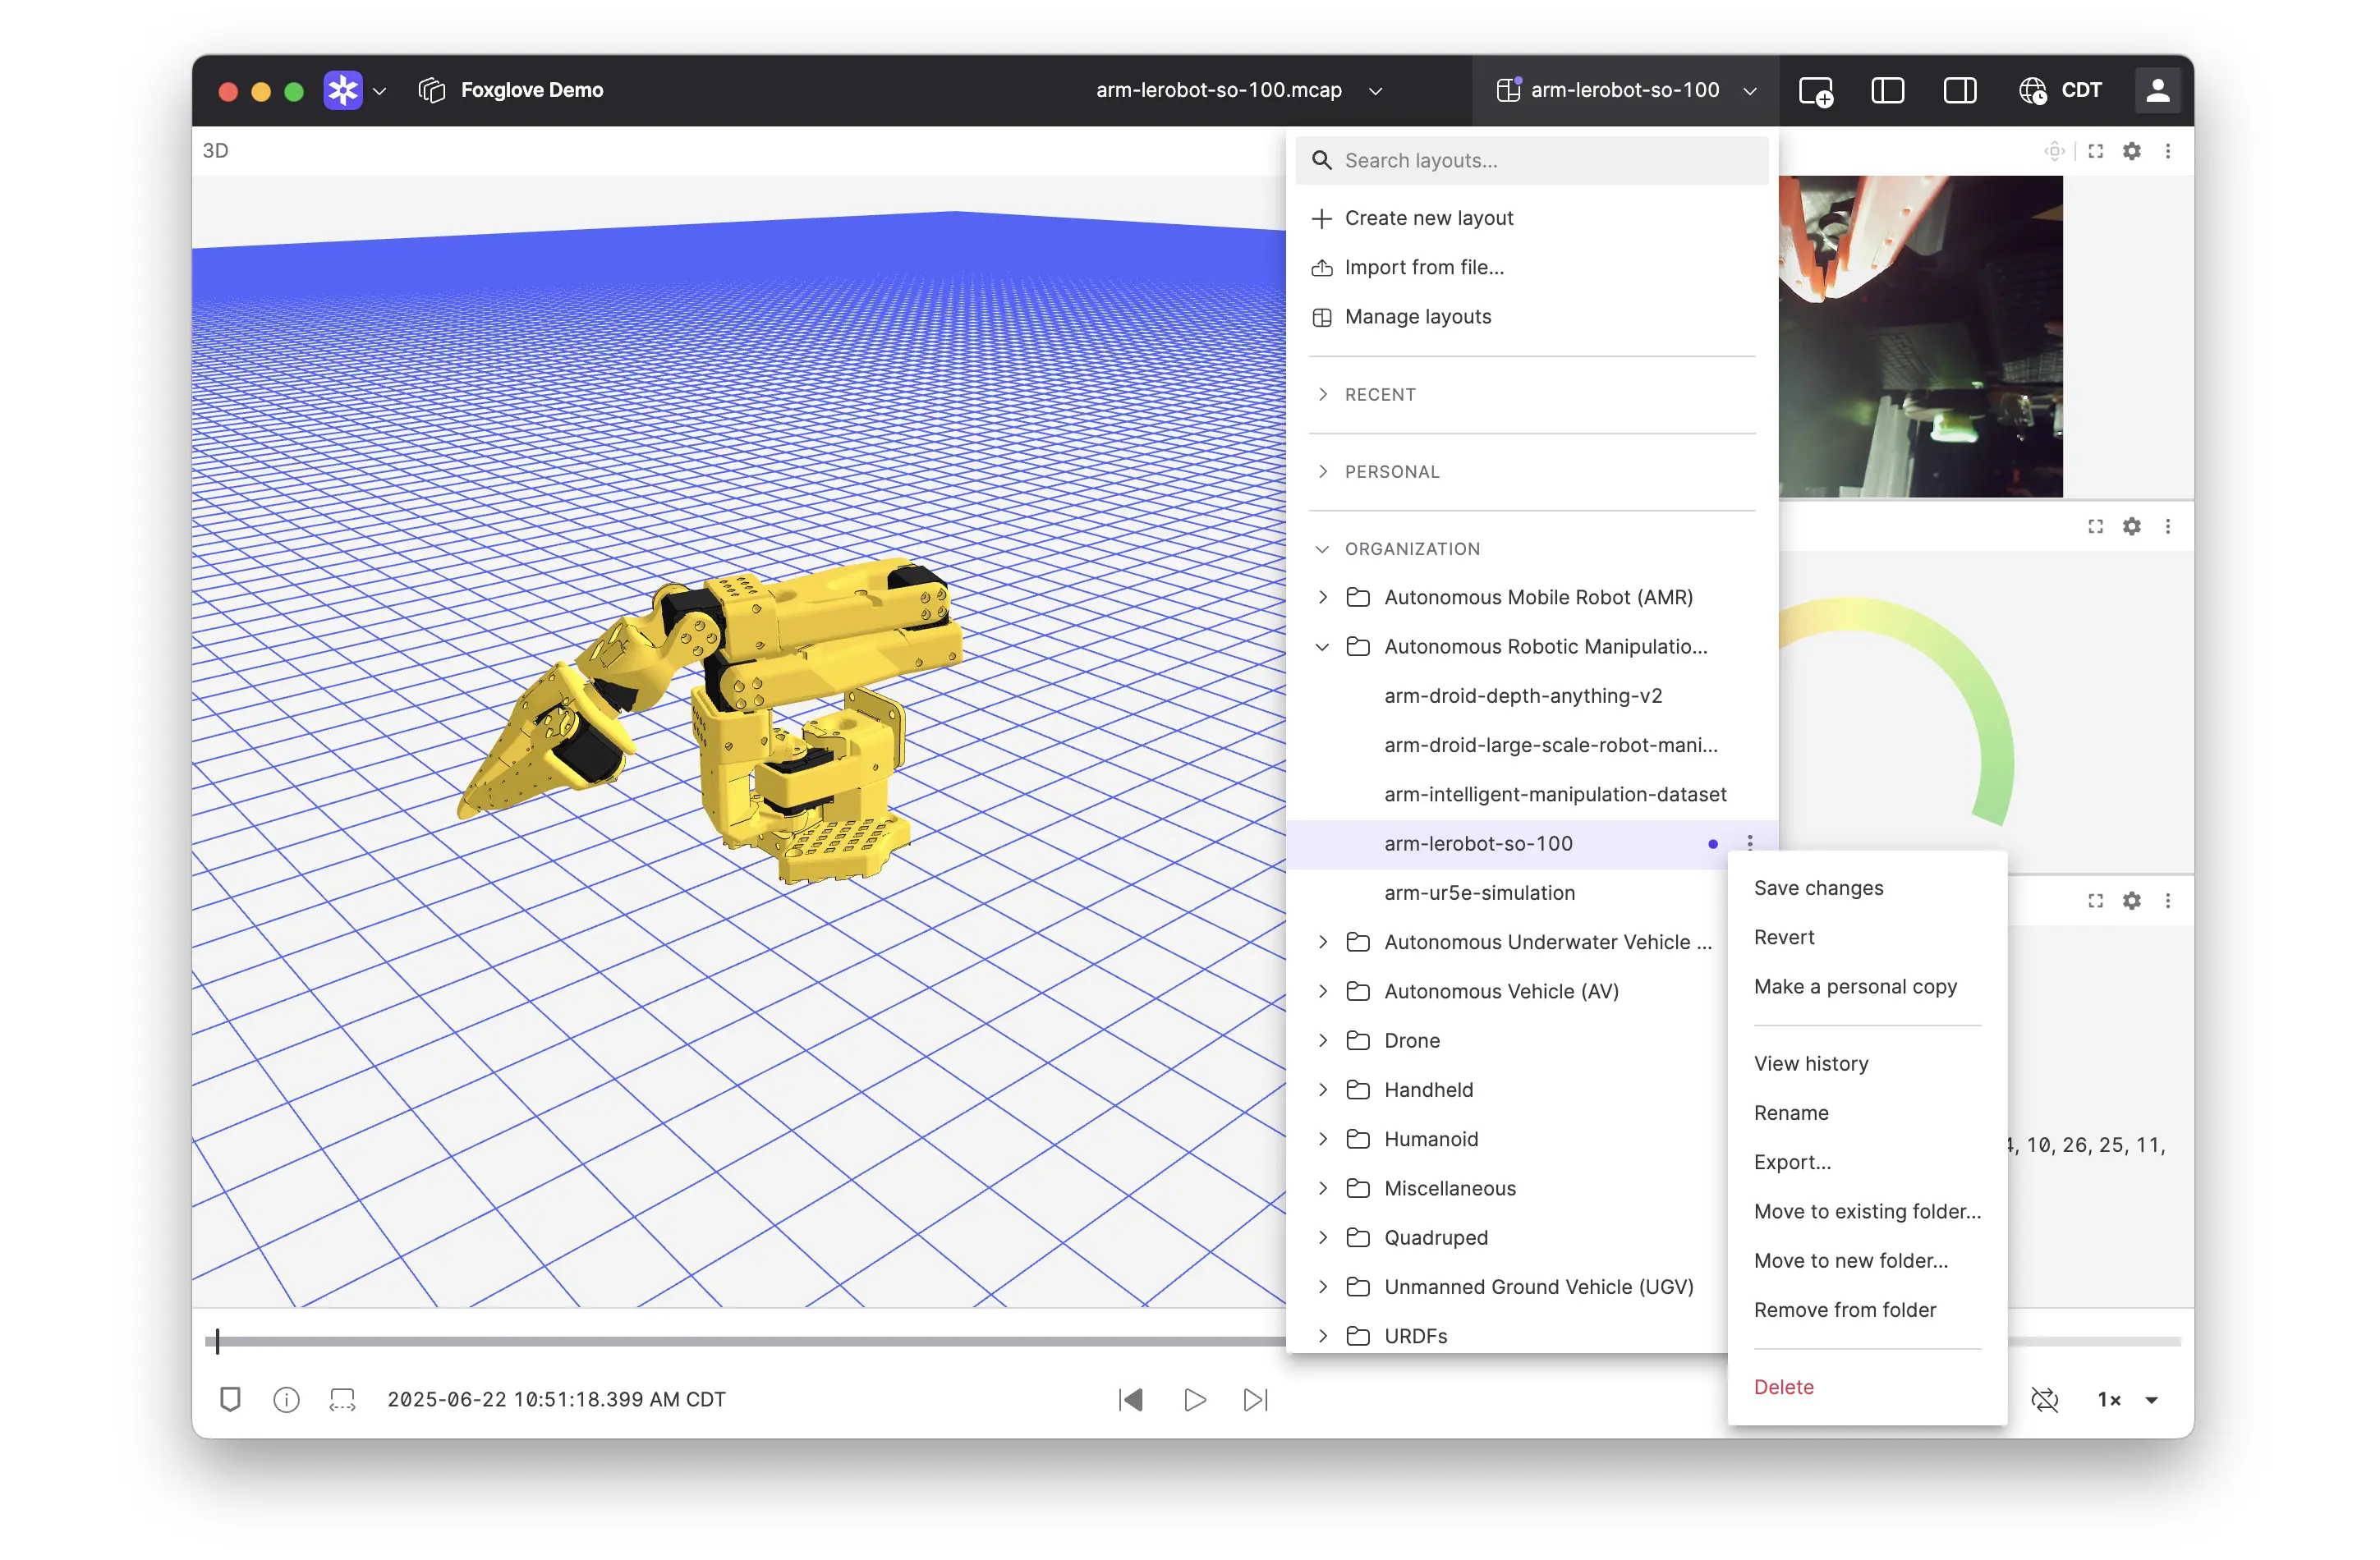The image size is (2380, 1560).
Task: Open the data source info icon
Action: coord(286,1399)
